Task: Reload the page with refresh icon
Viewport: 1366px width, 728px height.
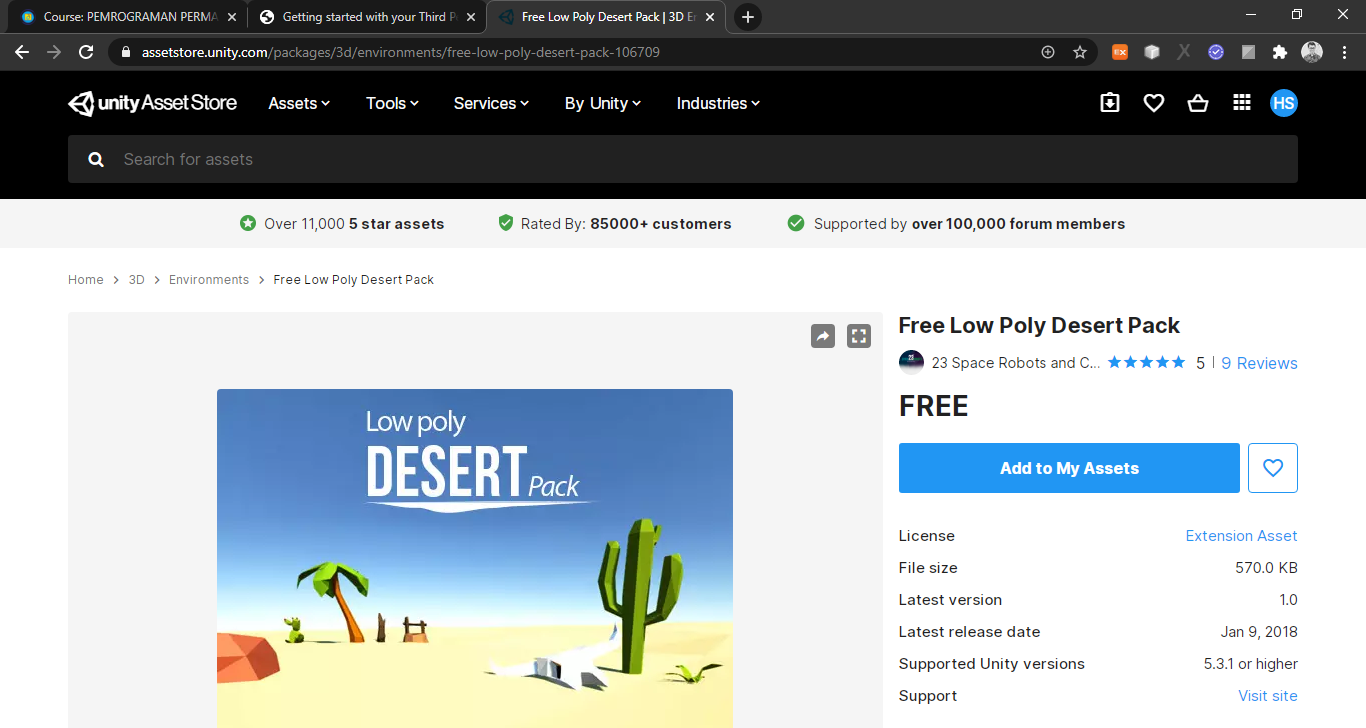Action: [86, 52]
